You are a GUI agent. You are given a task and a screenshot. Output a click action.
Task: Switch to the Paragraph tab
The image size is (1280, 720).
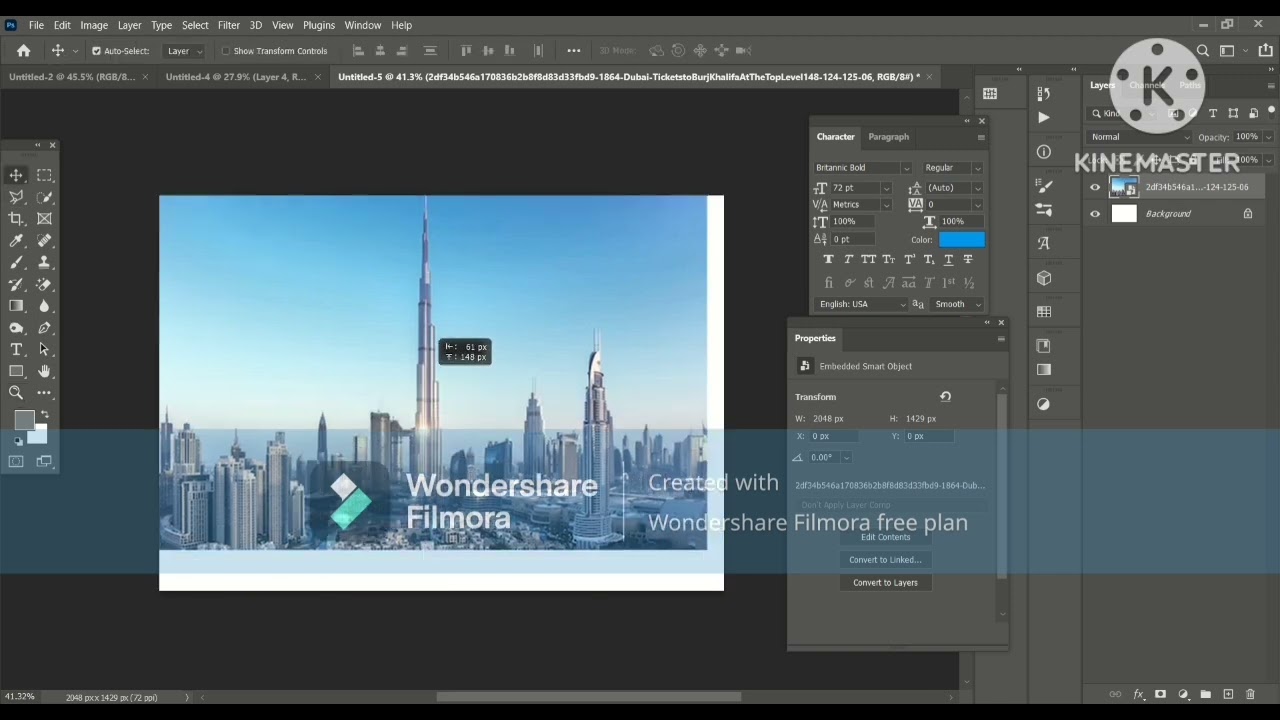coord(888,137)
